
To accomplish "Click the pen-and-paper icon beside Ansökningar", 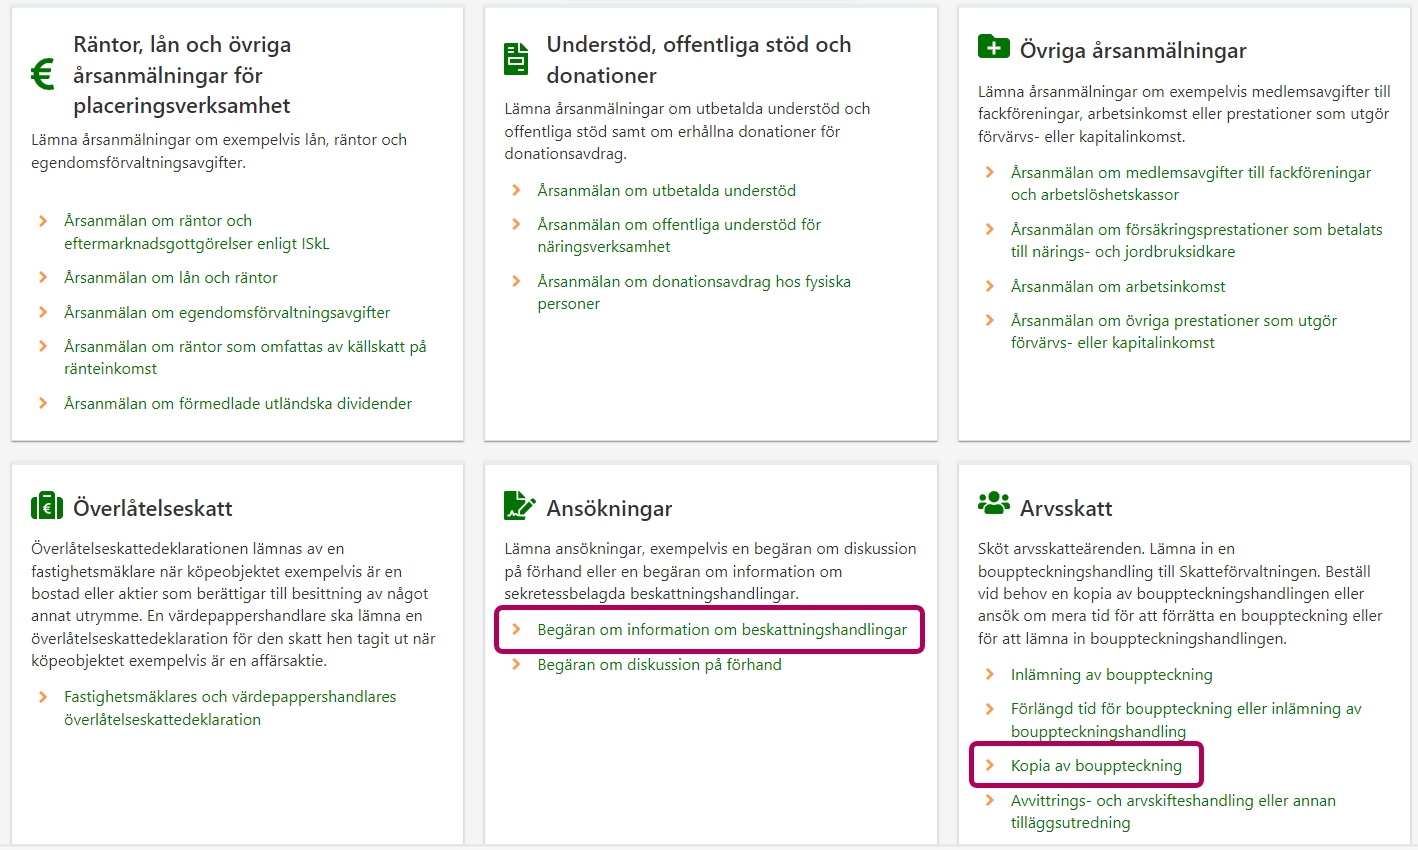I will pyautogui.click(x=519, y=506).
